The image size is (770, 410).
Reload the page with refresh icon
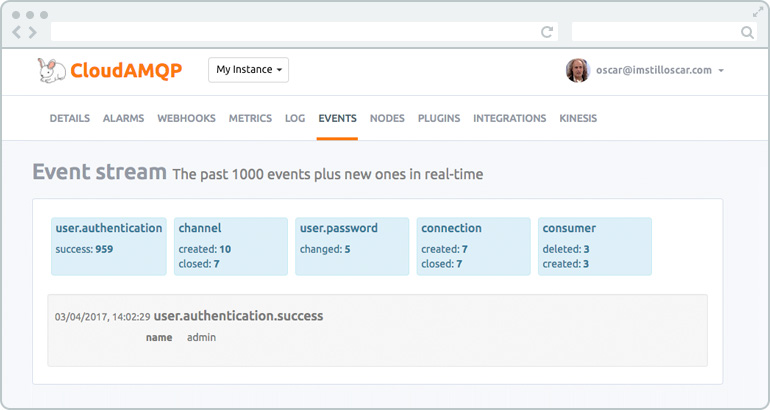click(547, 32)
